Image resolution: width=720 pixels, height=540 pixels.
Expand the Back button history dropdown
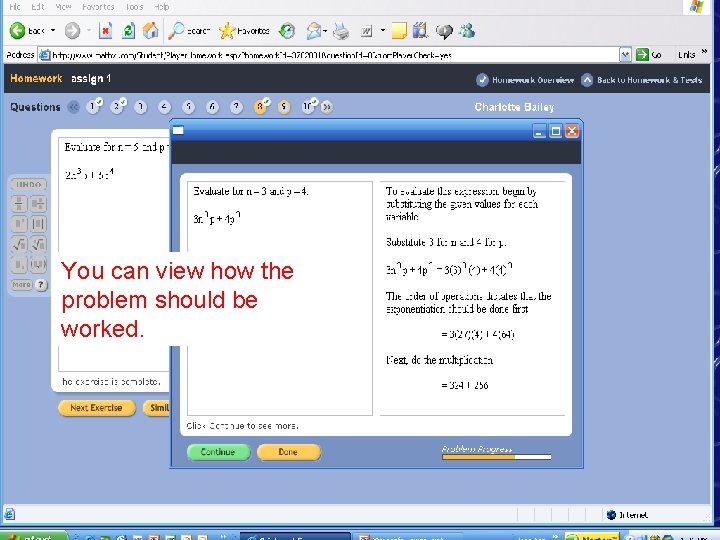[53, 31]
